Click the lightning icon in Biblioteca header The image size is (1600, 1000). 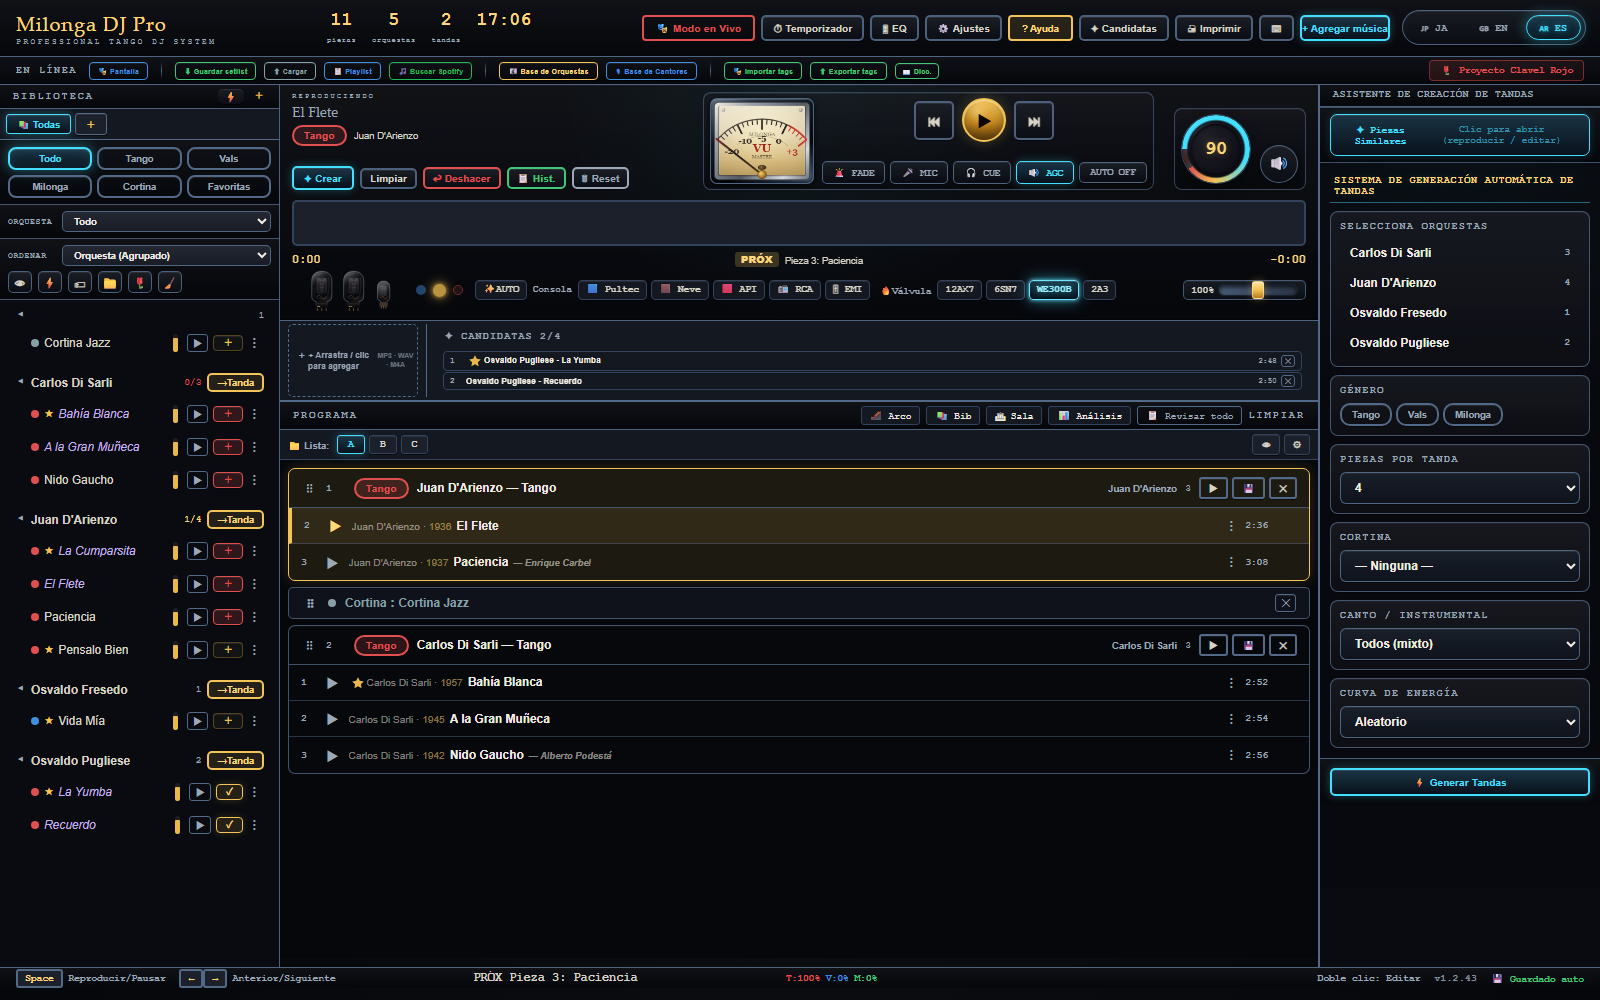point(231,96)
